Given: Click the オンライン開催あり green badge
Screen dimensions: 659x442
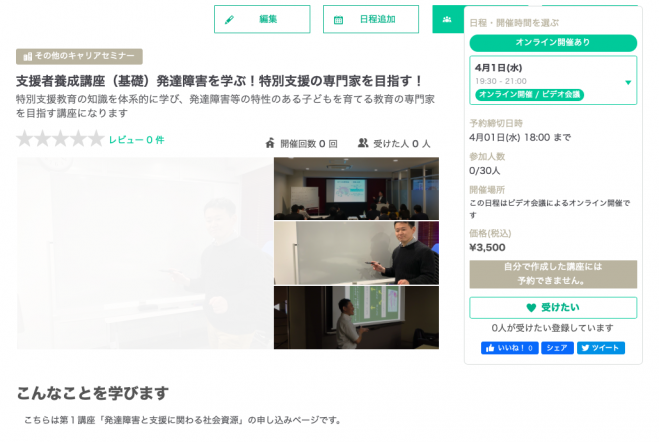Looking at the screenshot, I should tap(553, 43).
